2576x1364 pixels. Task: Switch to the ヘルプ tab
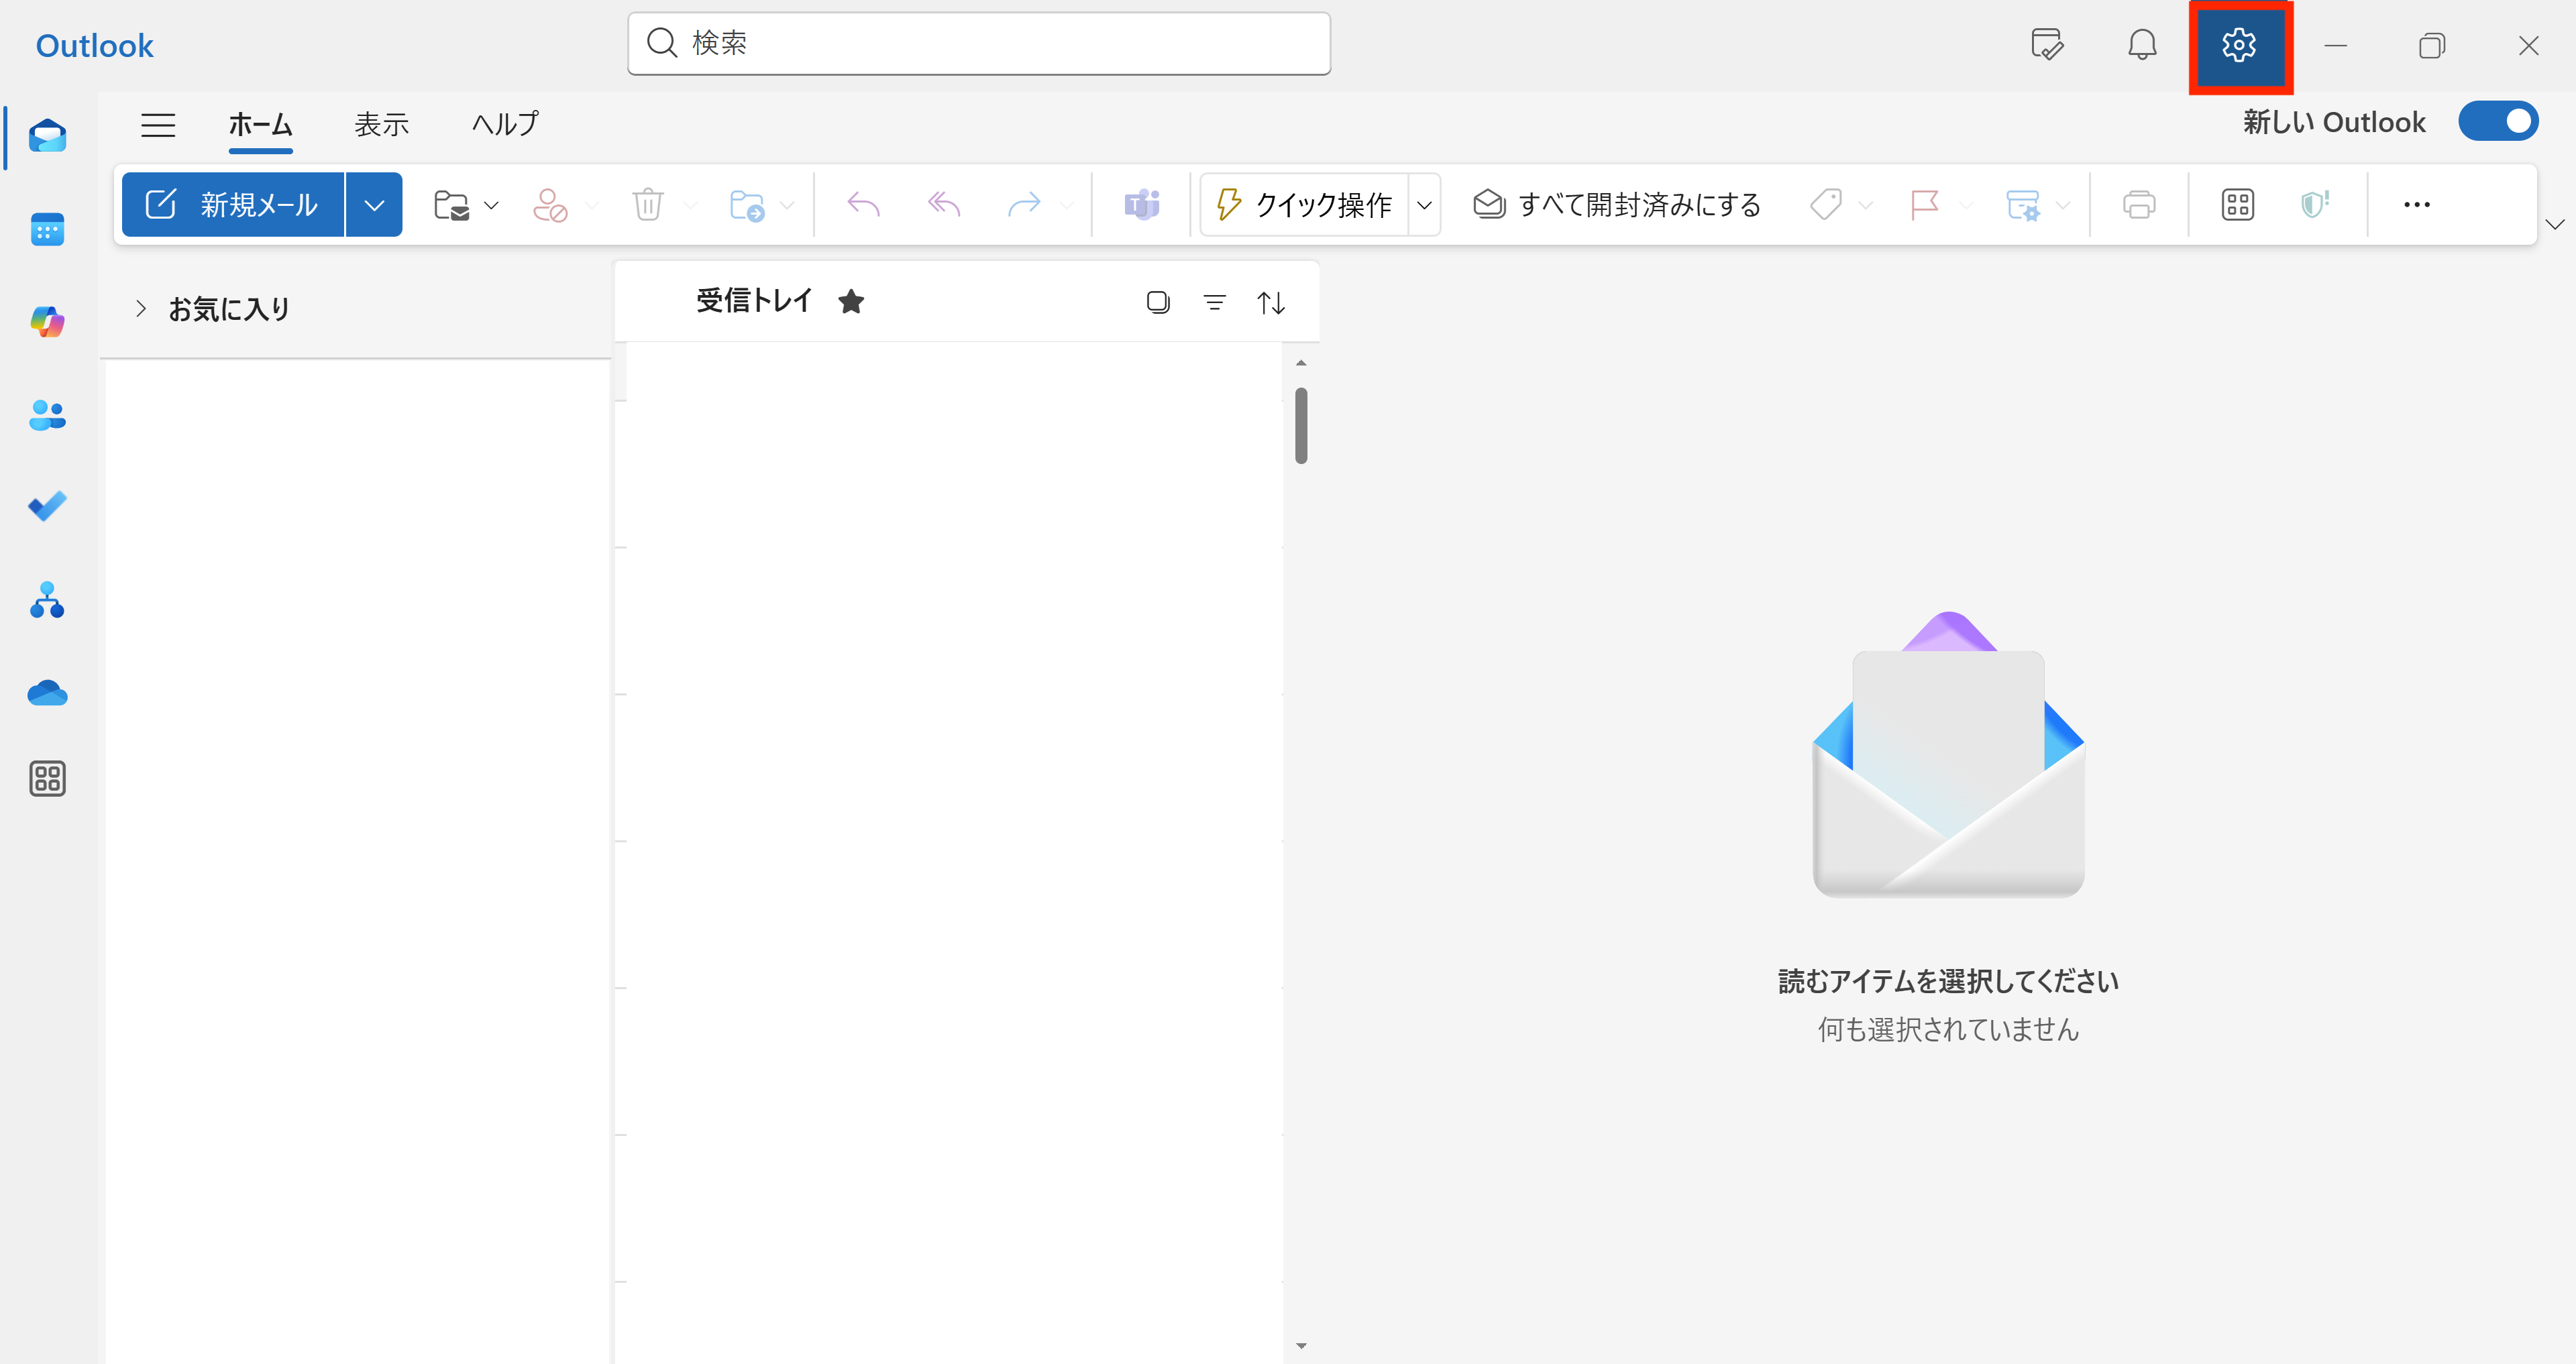505,124
